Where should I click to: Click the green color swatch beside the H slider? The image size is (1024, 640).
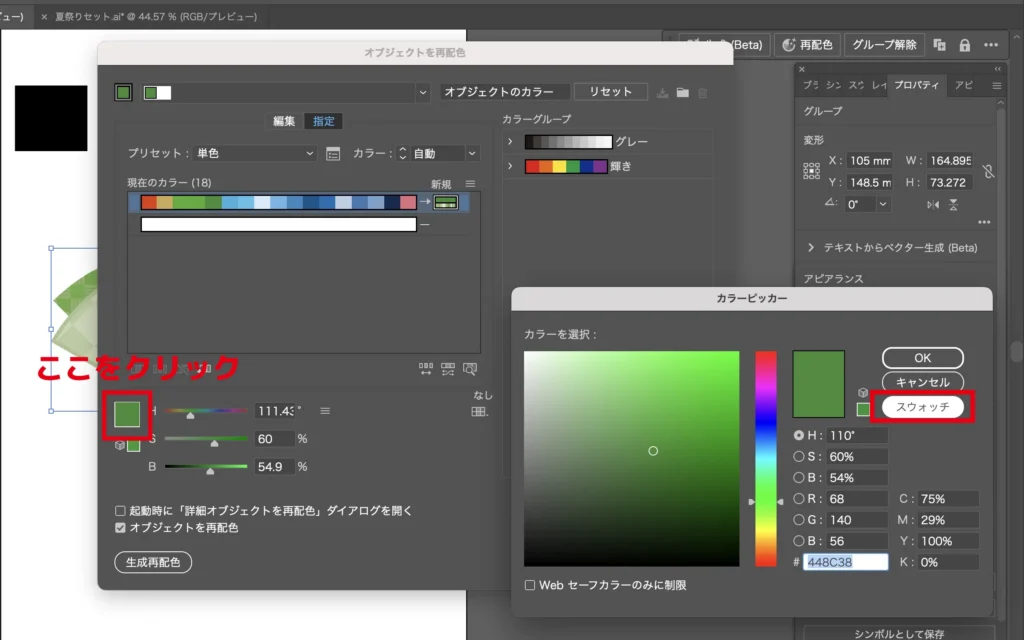click(127, 413)
